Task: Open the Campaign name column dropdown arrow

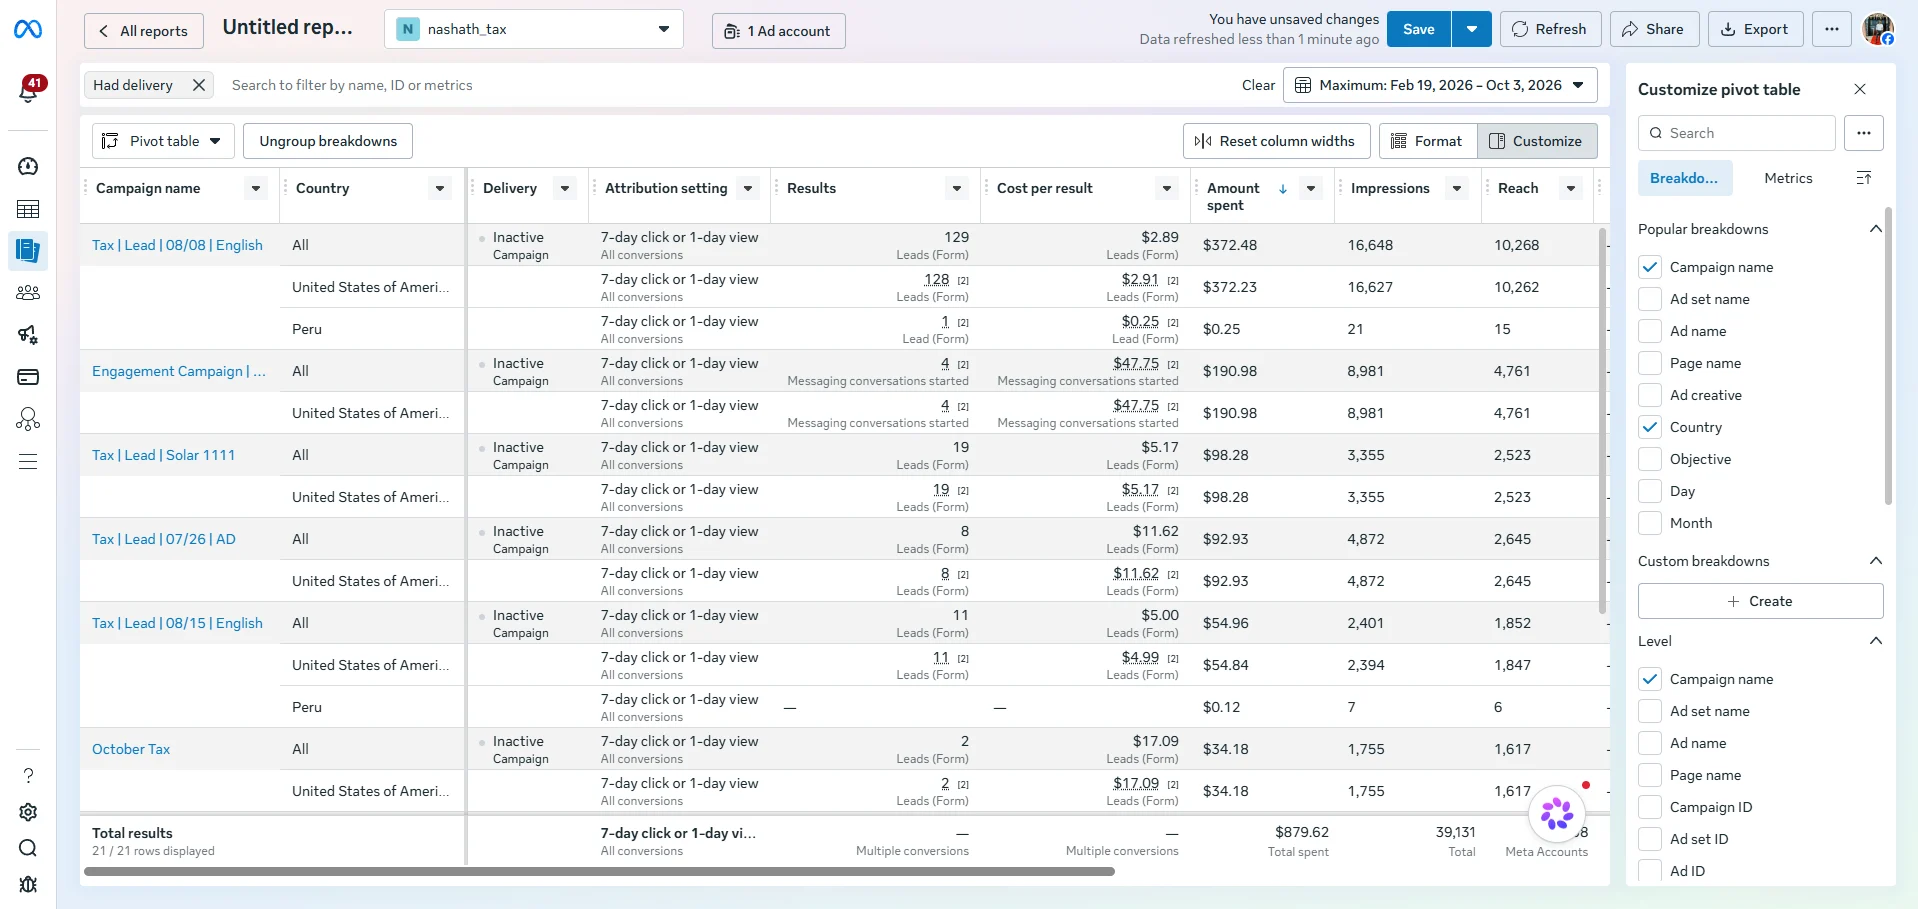Action: [x=256, y=188]
